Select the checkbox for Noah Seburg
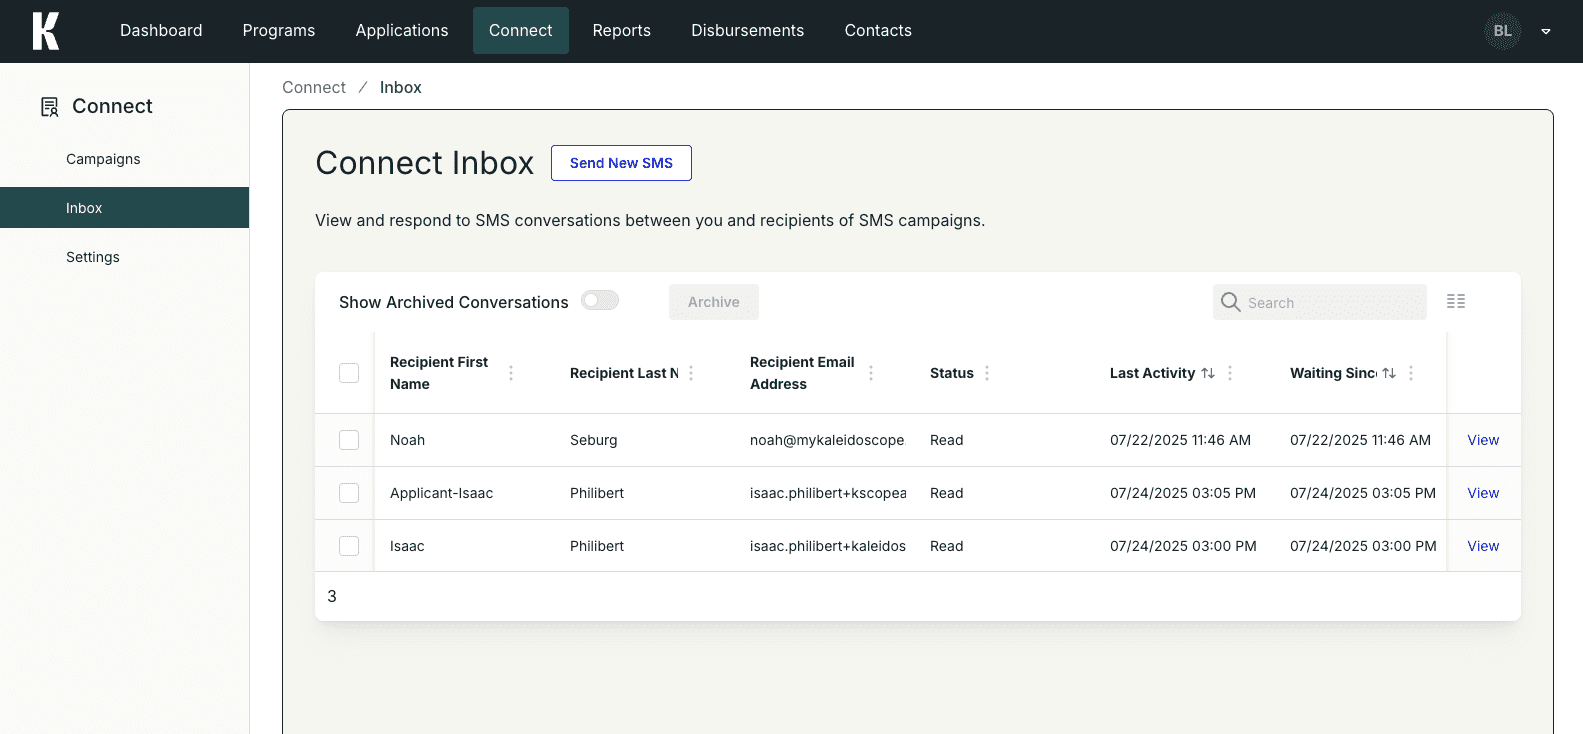The width and height of the screenshot is (1583, 734). (349, 440)
